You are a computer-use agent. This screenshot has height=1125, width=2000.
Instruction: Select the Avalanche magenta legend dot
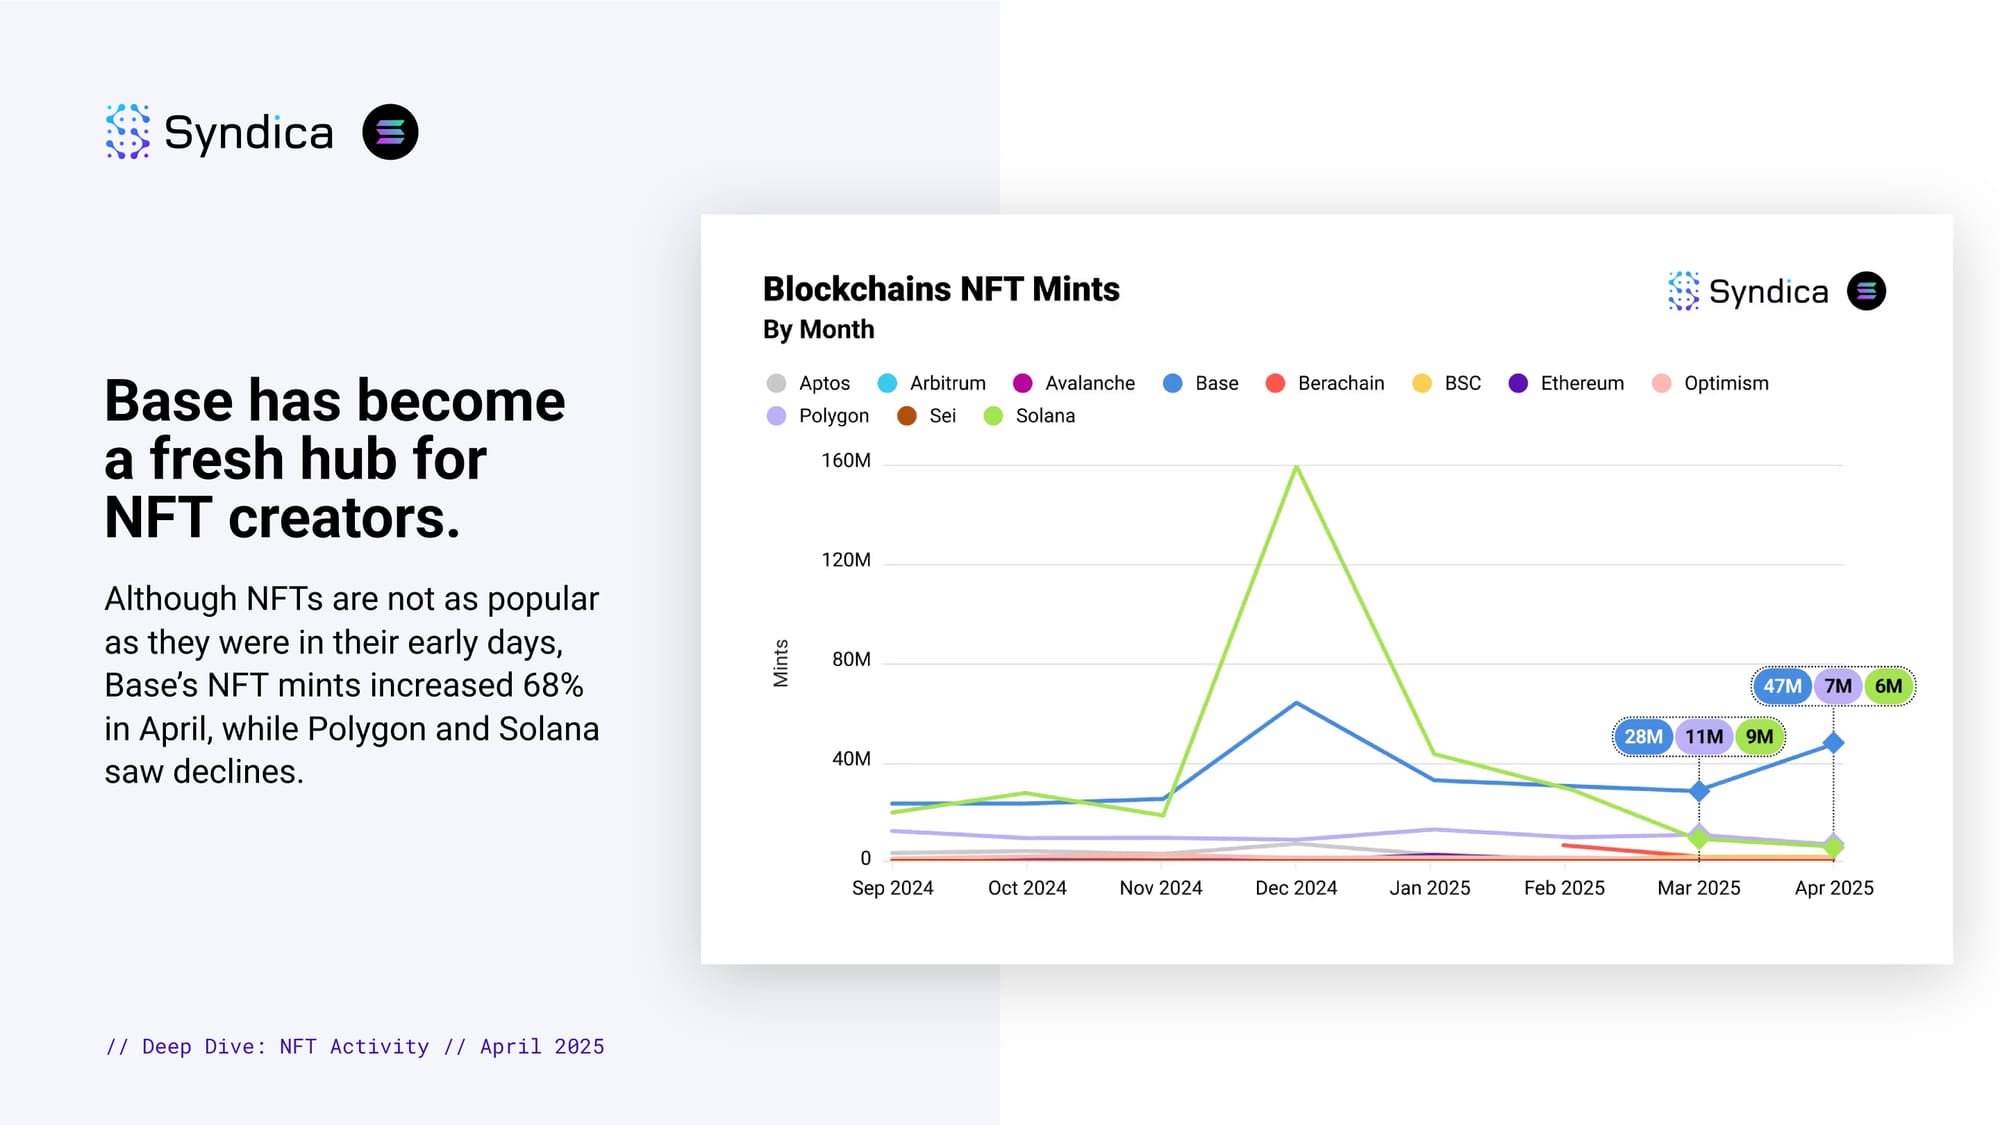(1022, 383)
